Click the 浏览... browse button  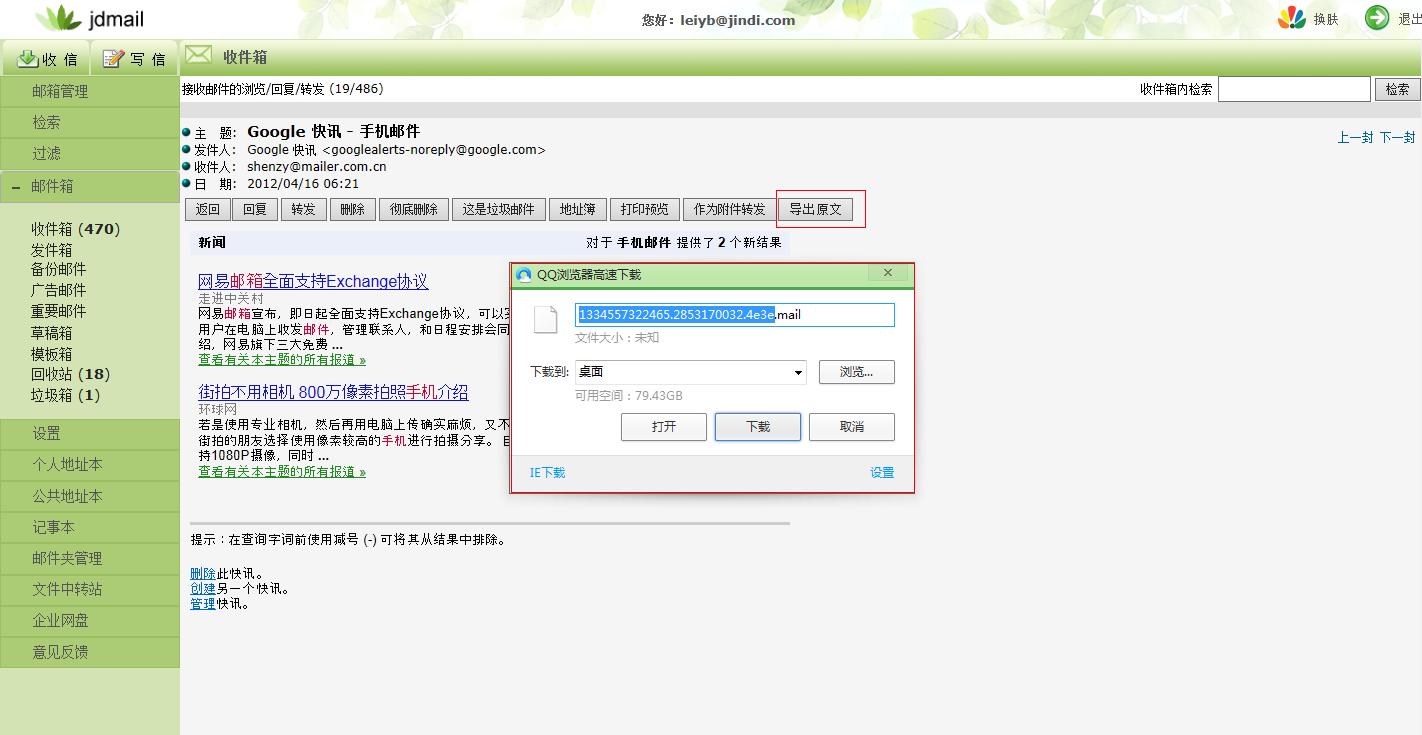(857, 372)
